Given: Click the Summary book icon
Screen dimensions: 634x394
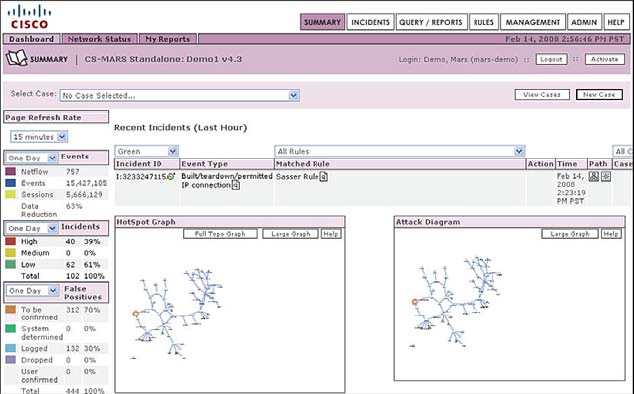Looking at the screenshot, I should 17,58.
